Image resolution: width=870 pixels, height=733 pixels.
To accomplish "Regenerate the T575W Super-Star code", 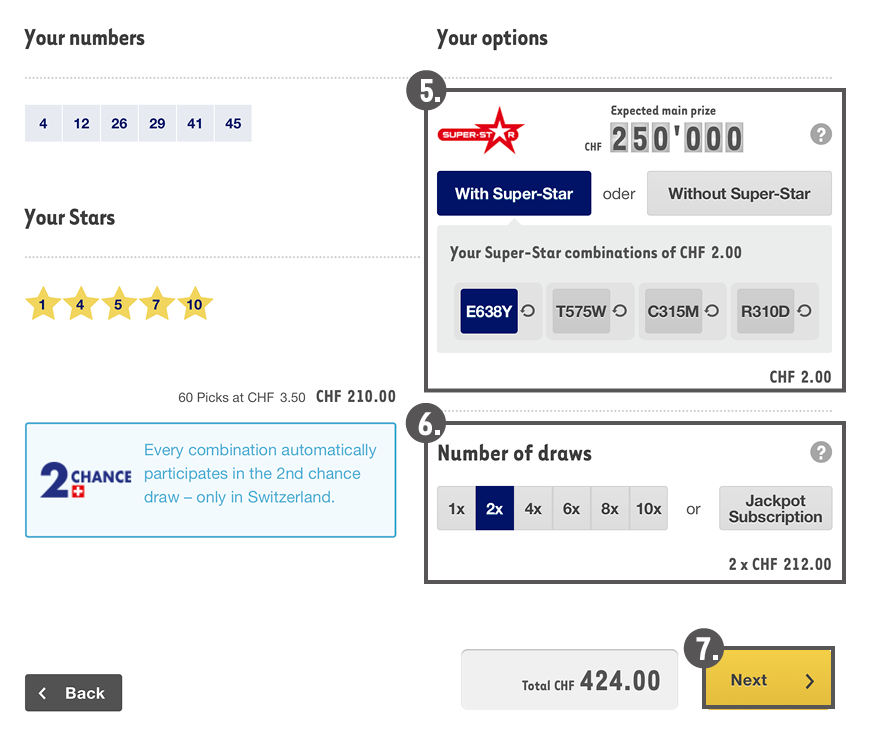I will tap(620, 311).
